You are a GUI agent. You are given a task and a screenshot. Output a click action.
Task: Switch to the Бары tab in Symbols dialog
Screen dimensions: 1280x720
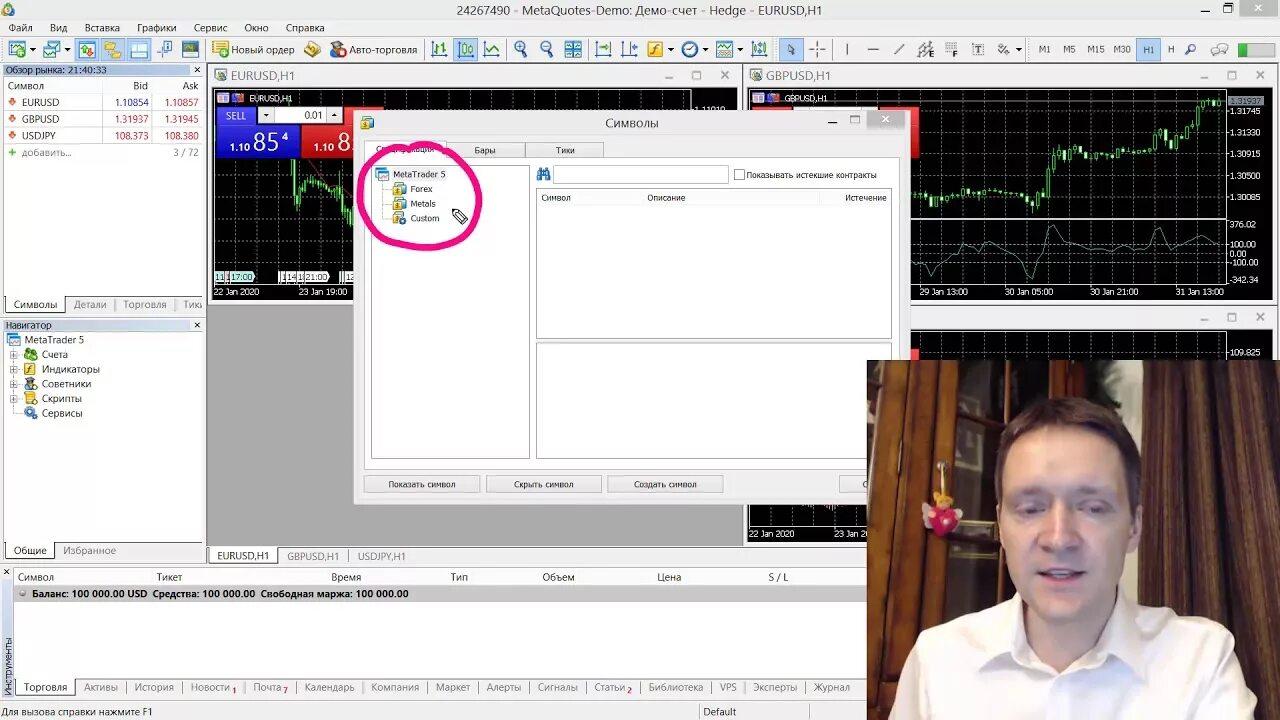pyautogui.click(x=485, y=150)
